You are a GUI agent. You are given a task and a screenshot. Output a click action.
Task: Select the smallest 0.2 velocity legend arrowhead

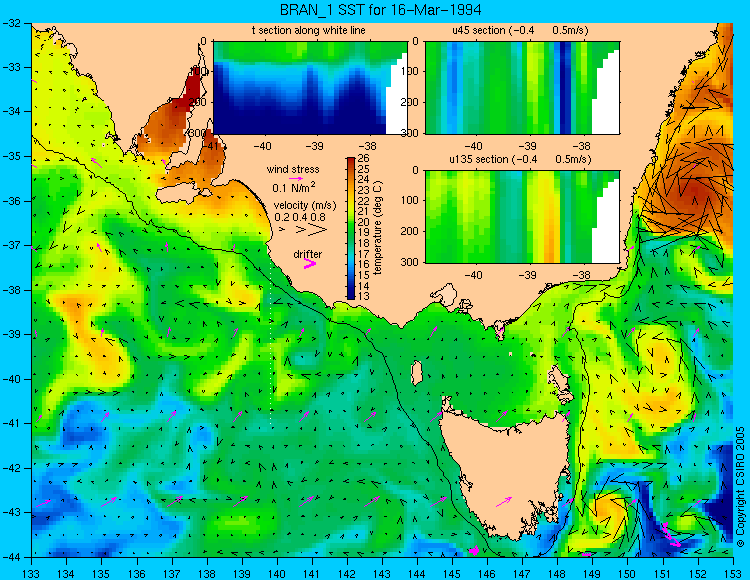(x=282, y=230)
